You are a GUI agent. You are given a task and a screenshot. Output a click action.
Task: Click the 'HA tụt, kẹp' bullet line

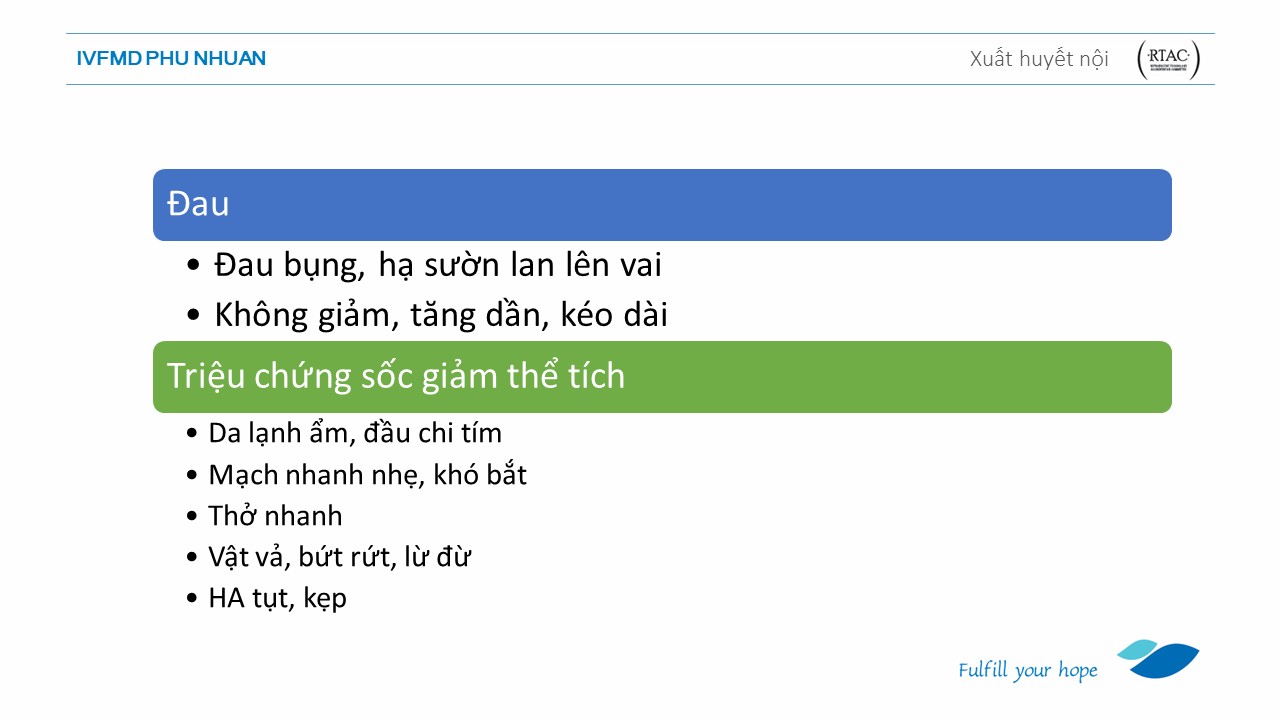pos(277,599)
